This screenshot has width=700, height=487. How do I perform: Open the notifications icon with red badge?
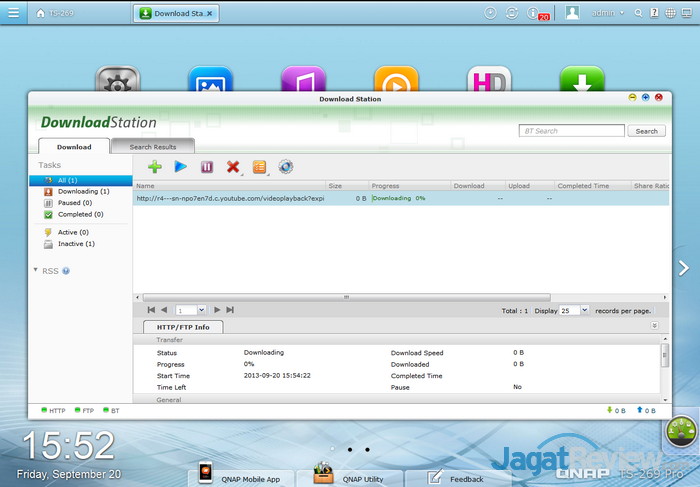pyautogui.click(x=543, y=13)
